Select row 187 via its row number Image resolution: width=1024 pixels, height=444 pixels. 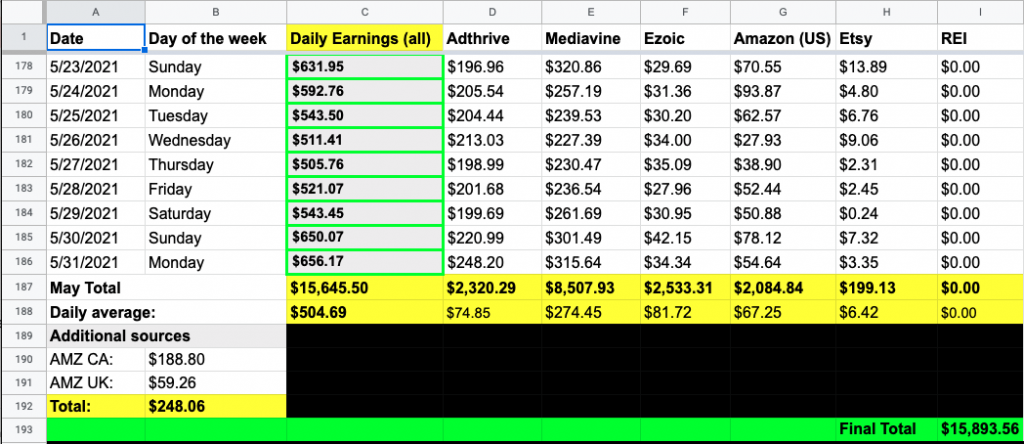point(23,286)
